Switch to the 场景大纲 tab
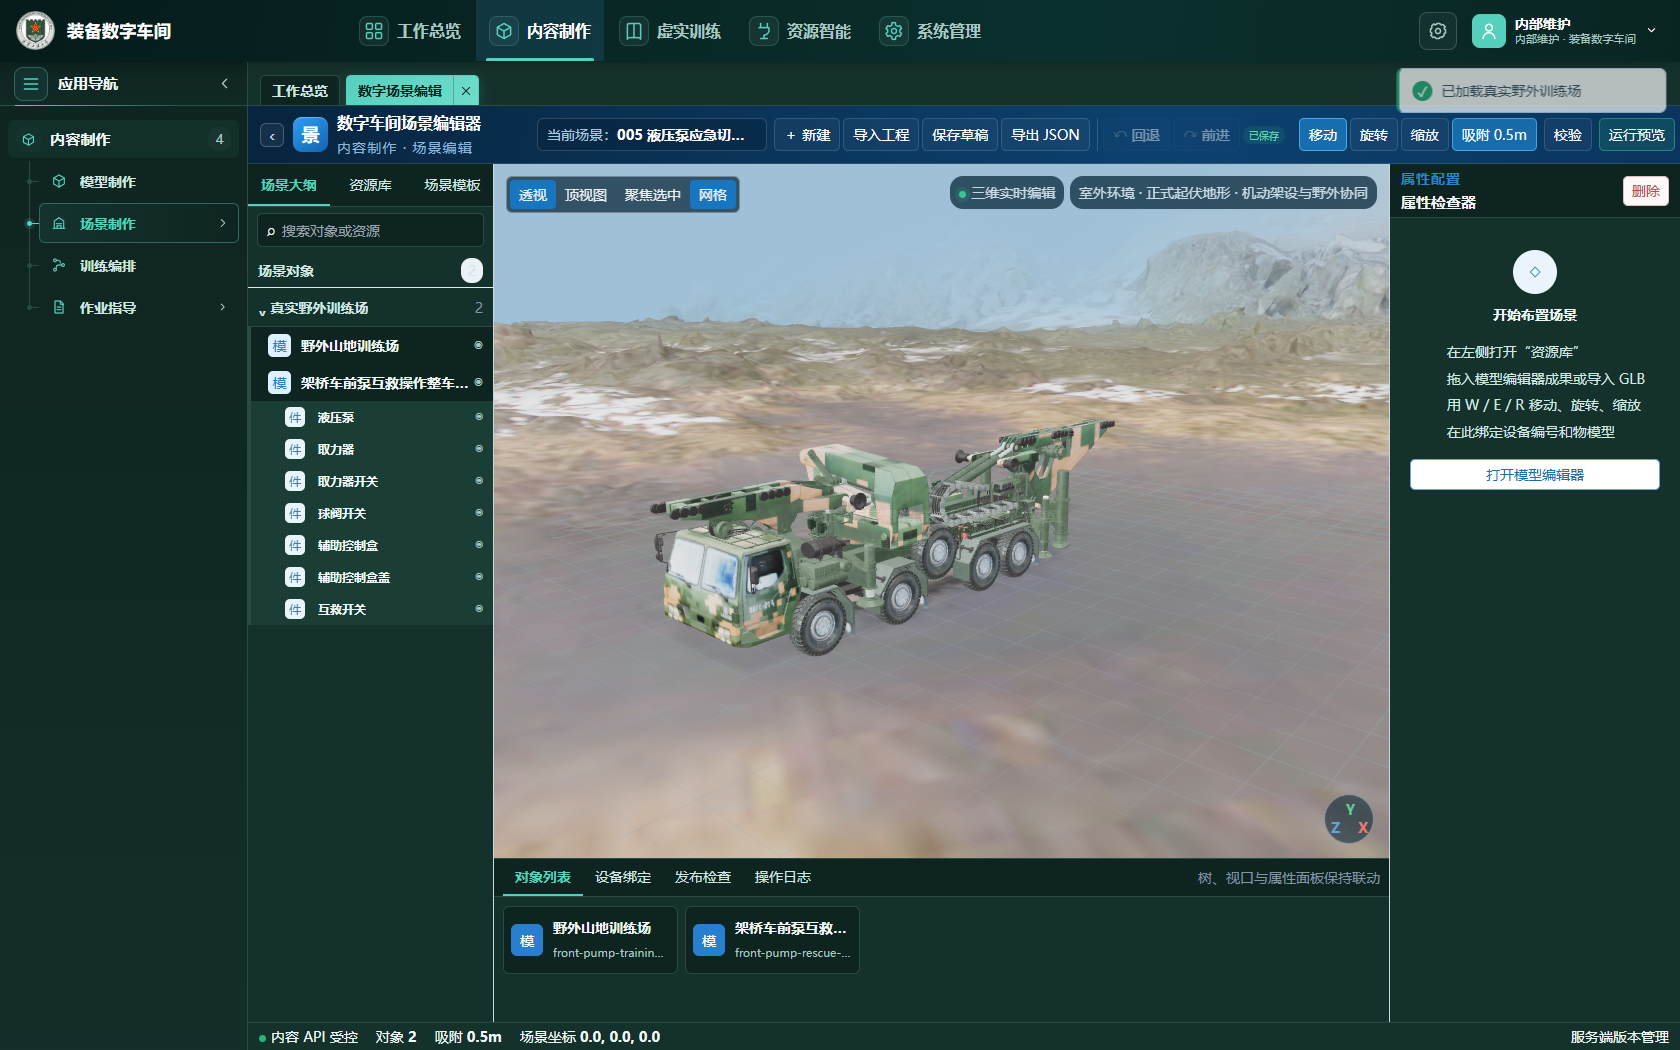 [x=288, y=185]
